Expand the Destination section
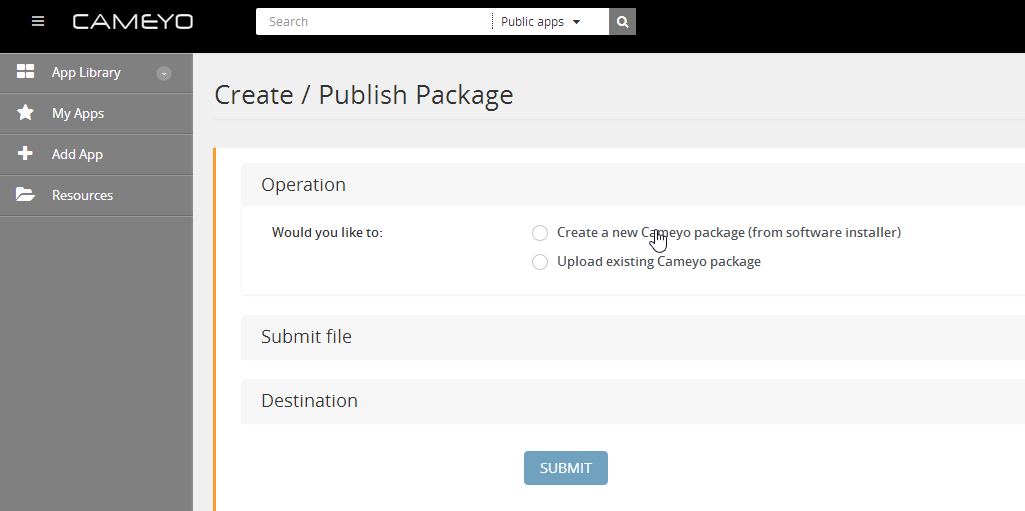This screenshot has width=1025, height=511. (x=633, y=401)
